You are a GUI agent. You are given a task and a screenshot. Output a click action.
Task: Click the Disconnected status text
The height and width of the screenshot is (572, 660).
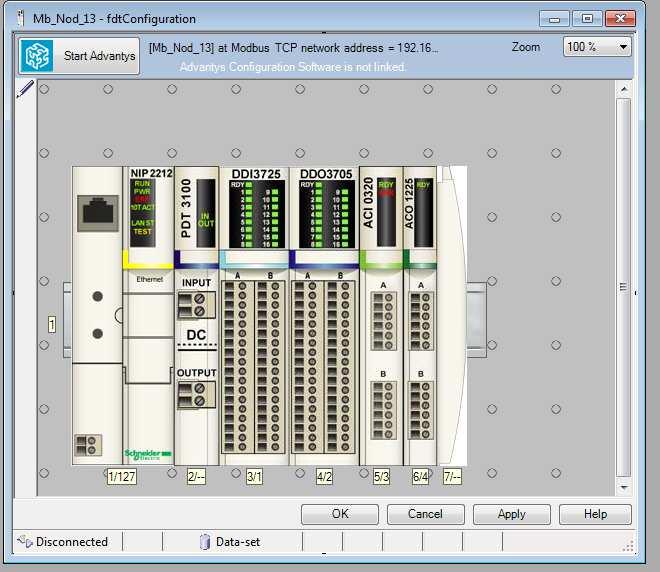click(72, 542)
